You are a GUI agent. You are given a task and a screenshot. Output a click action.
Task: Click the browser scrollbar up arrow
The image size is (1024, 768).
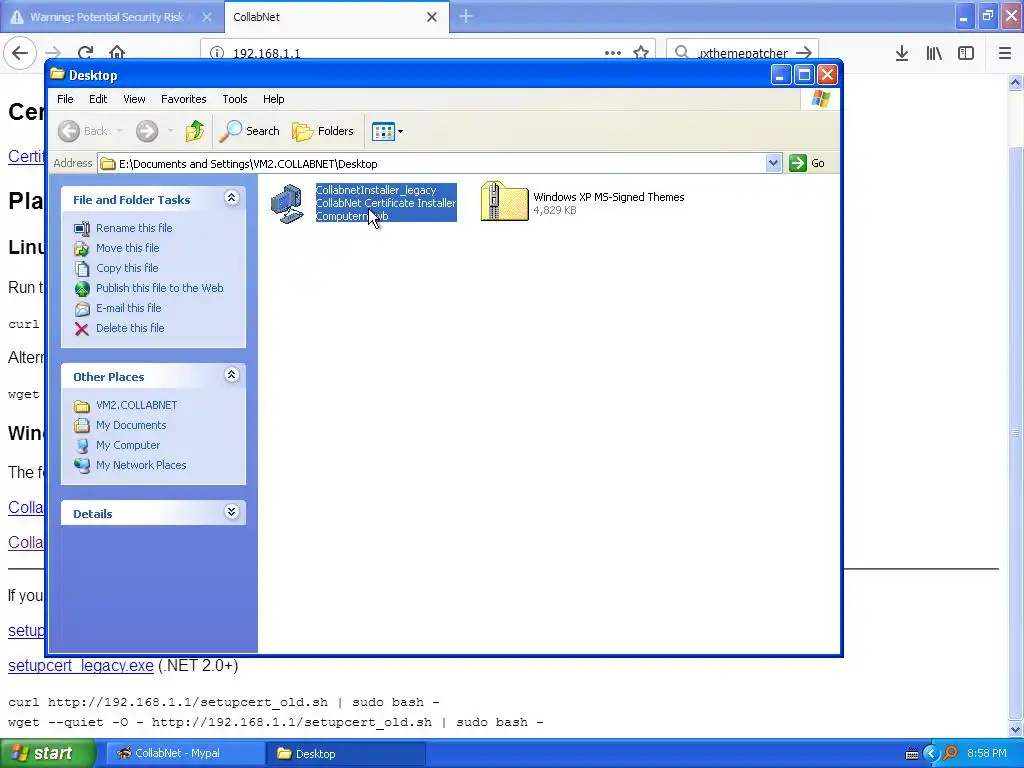(x=1016, y=82)
